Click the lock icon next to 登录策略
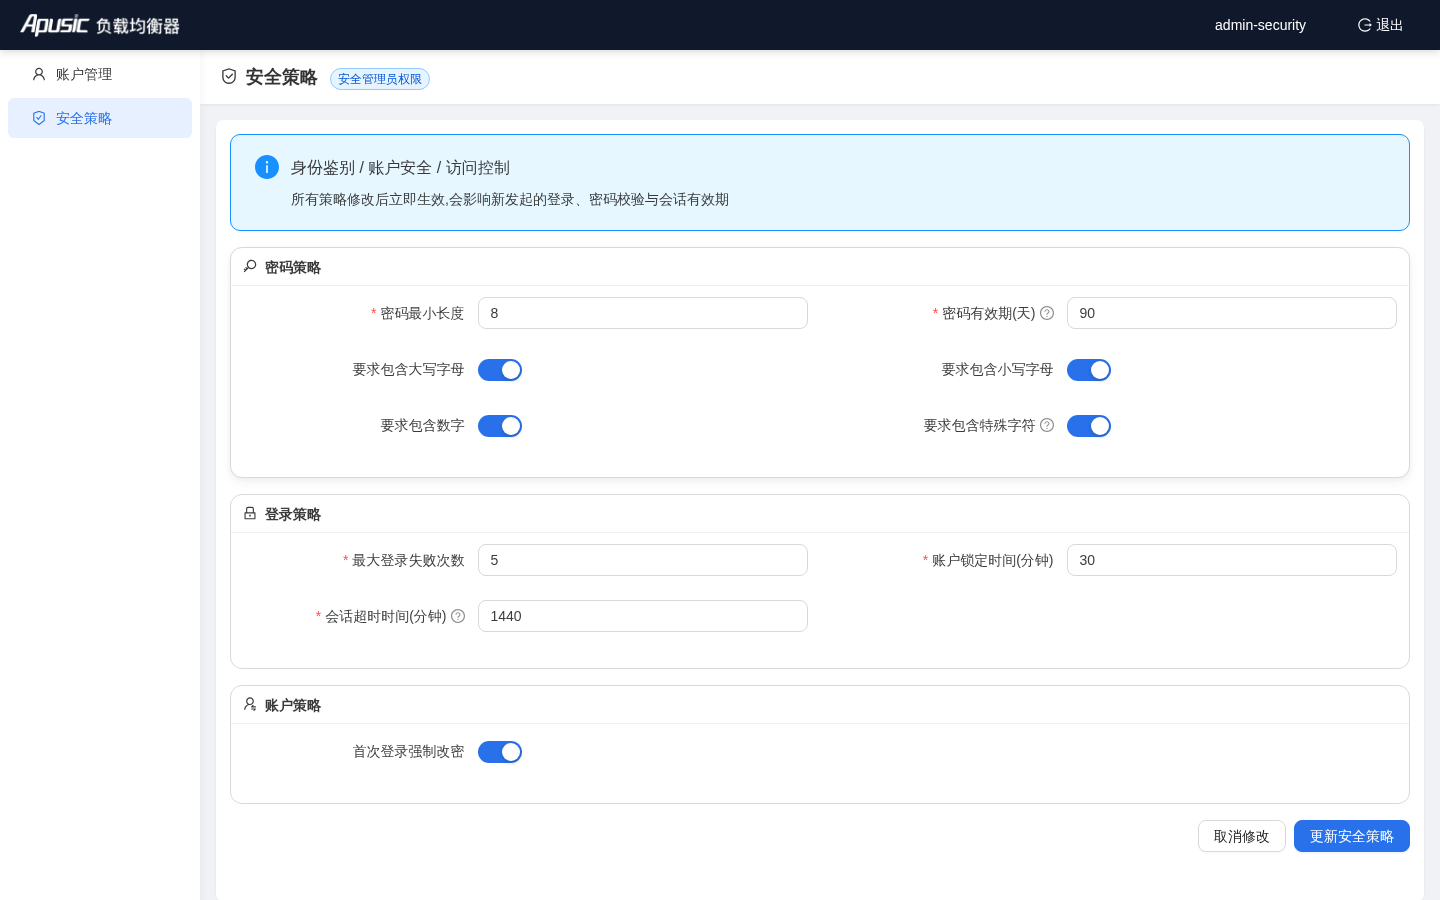 point(250,513)
